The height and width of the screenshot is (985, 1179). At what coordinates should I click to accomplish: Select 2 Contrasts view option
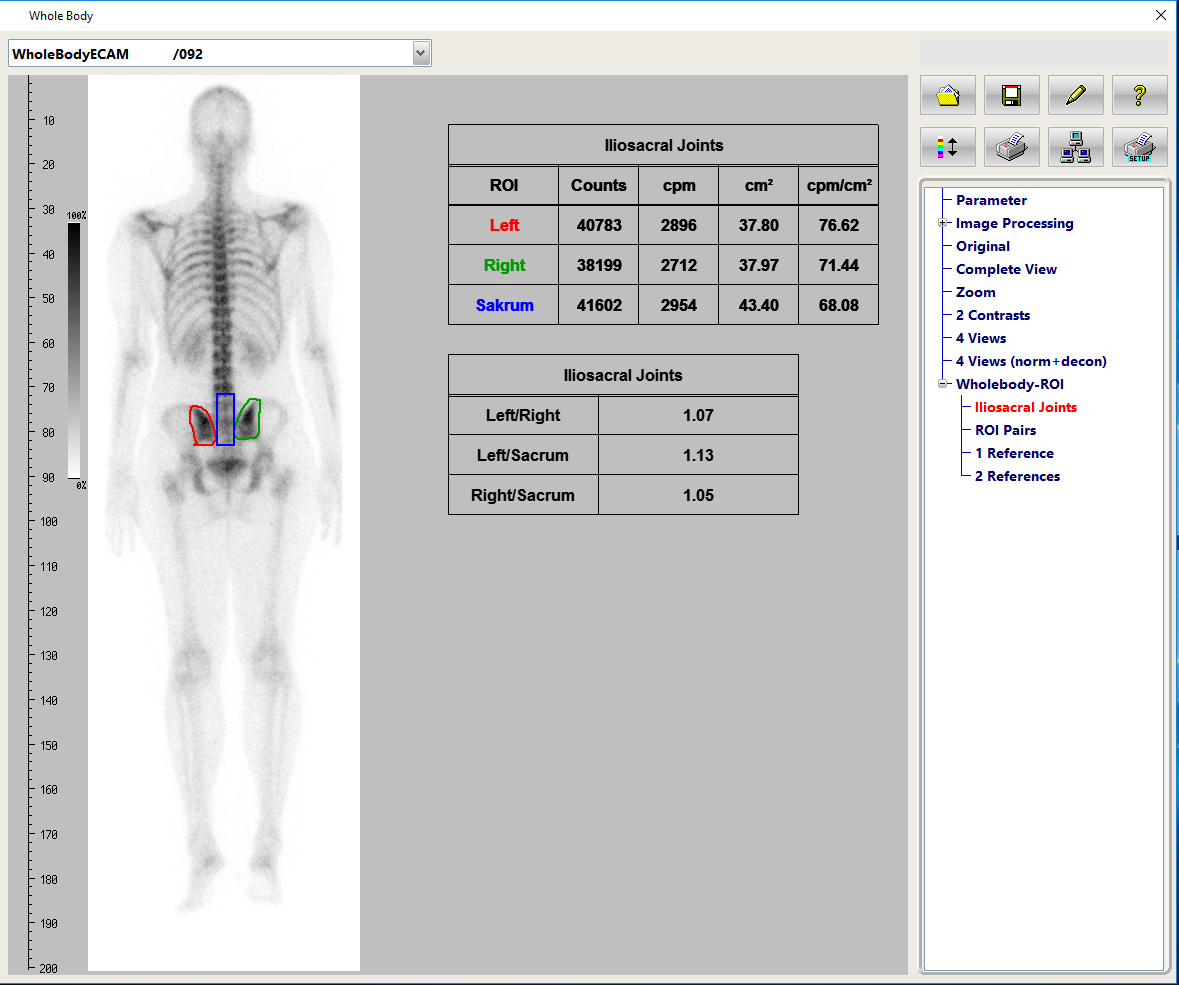pyautogui.click(x=992, y=315)
